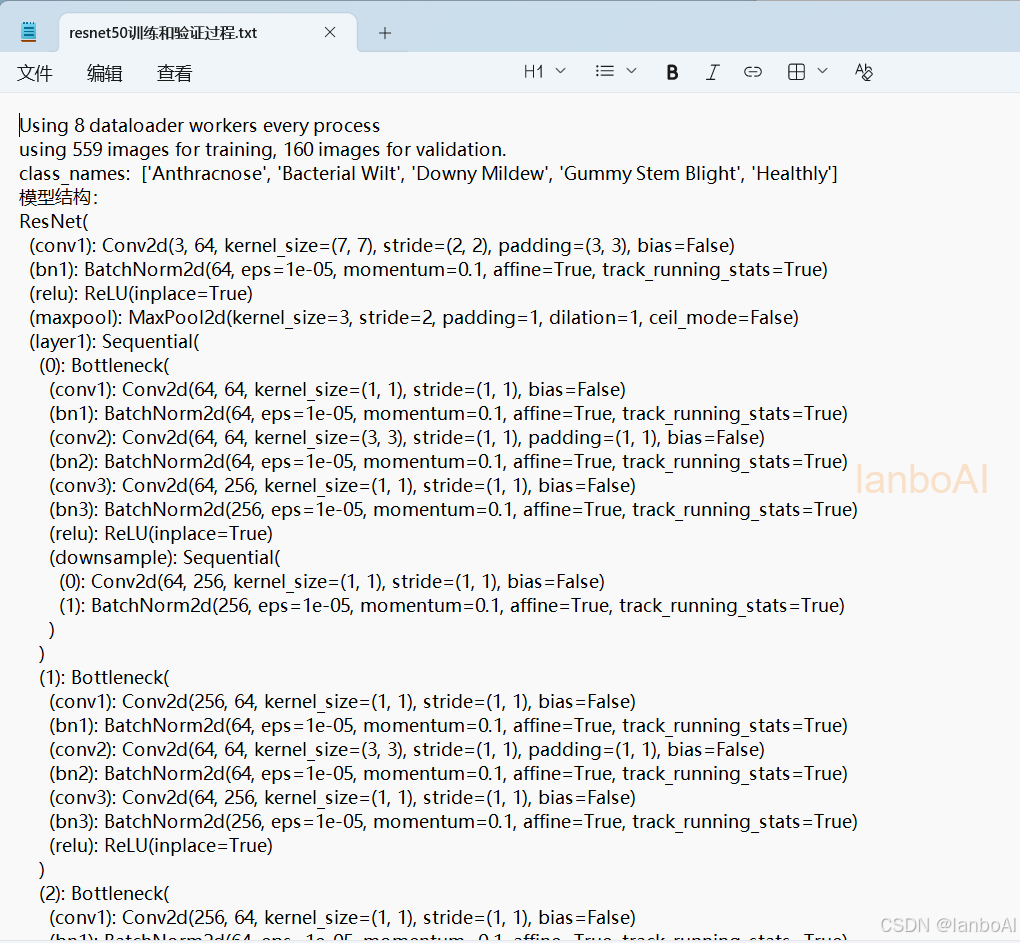This screenshot has height=943, width=1020.
Task: Click the bulleted list icon
Action: 605,72
